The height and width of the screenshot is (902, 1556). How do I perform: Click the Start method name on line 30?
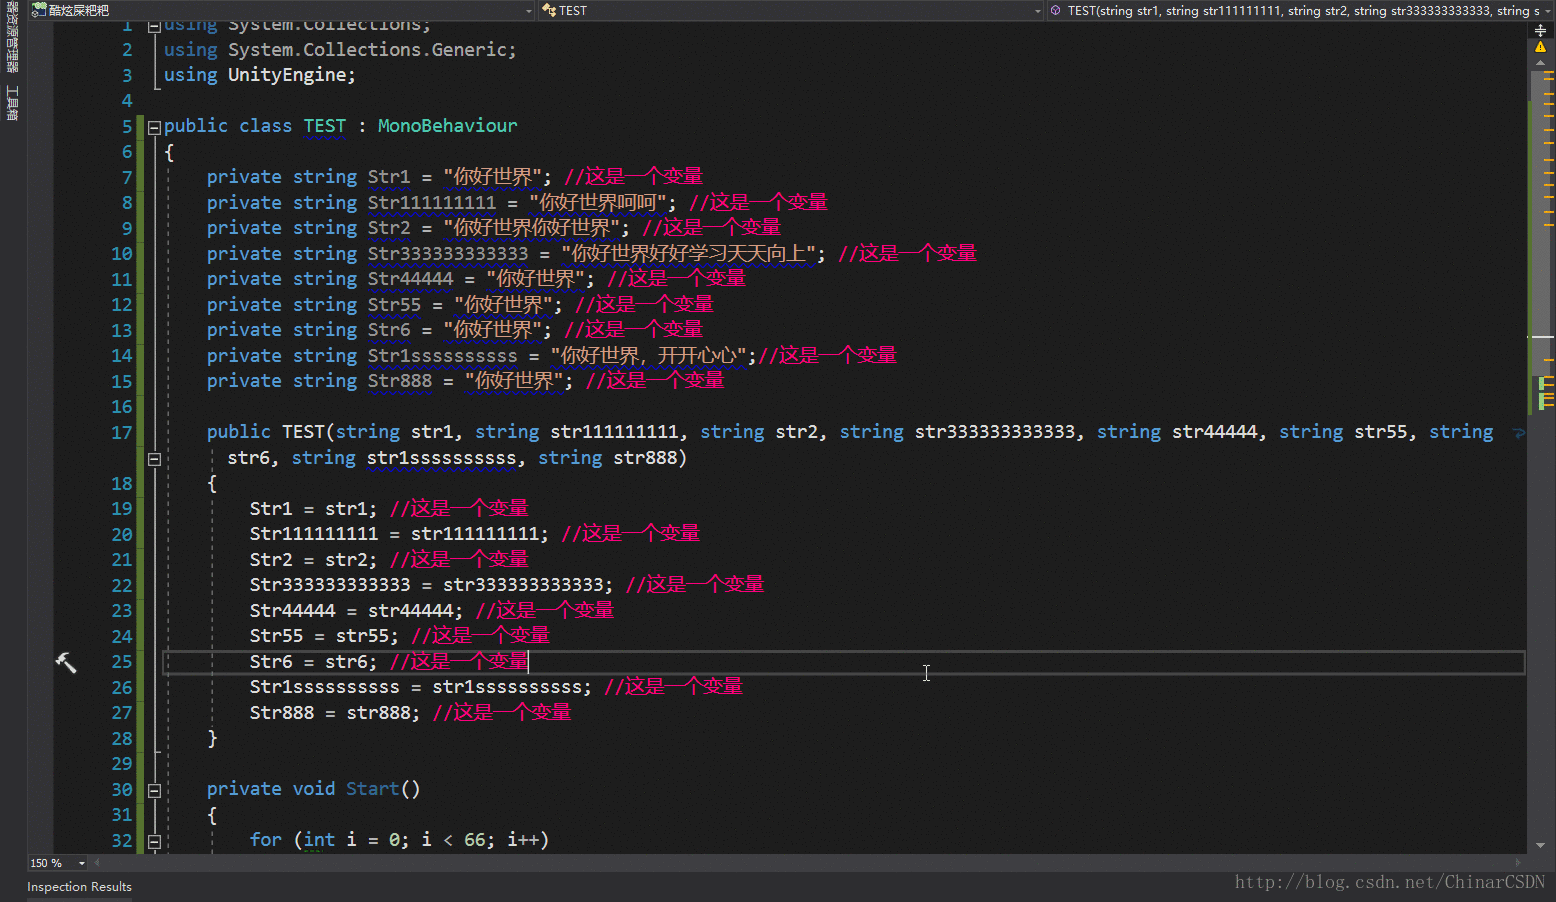coord(373,789)
